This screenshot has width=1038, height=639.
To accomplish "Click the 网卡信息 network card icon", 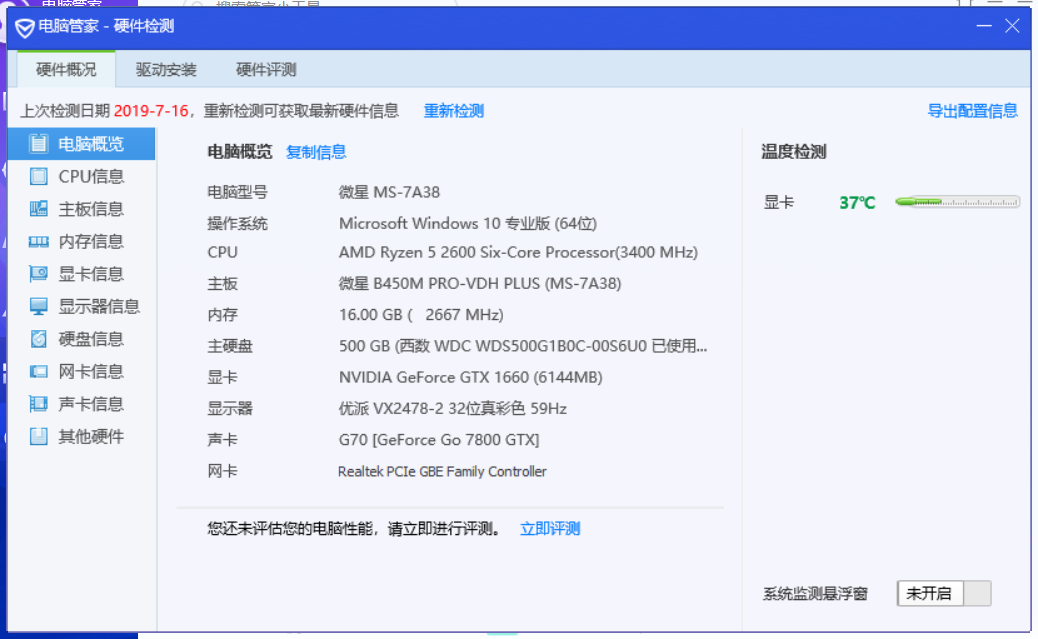I will [38, 371].
